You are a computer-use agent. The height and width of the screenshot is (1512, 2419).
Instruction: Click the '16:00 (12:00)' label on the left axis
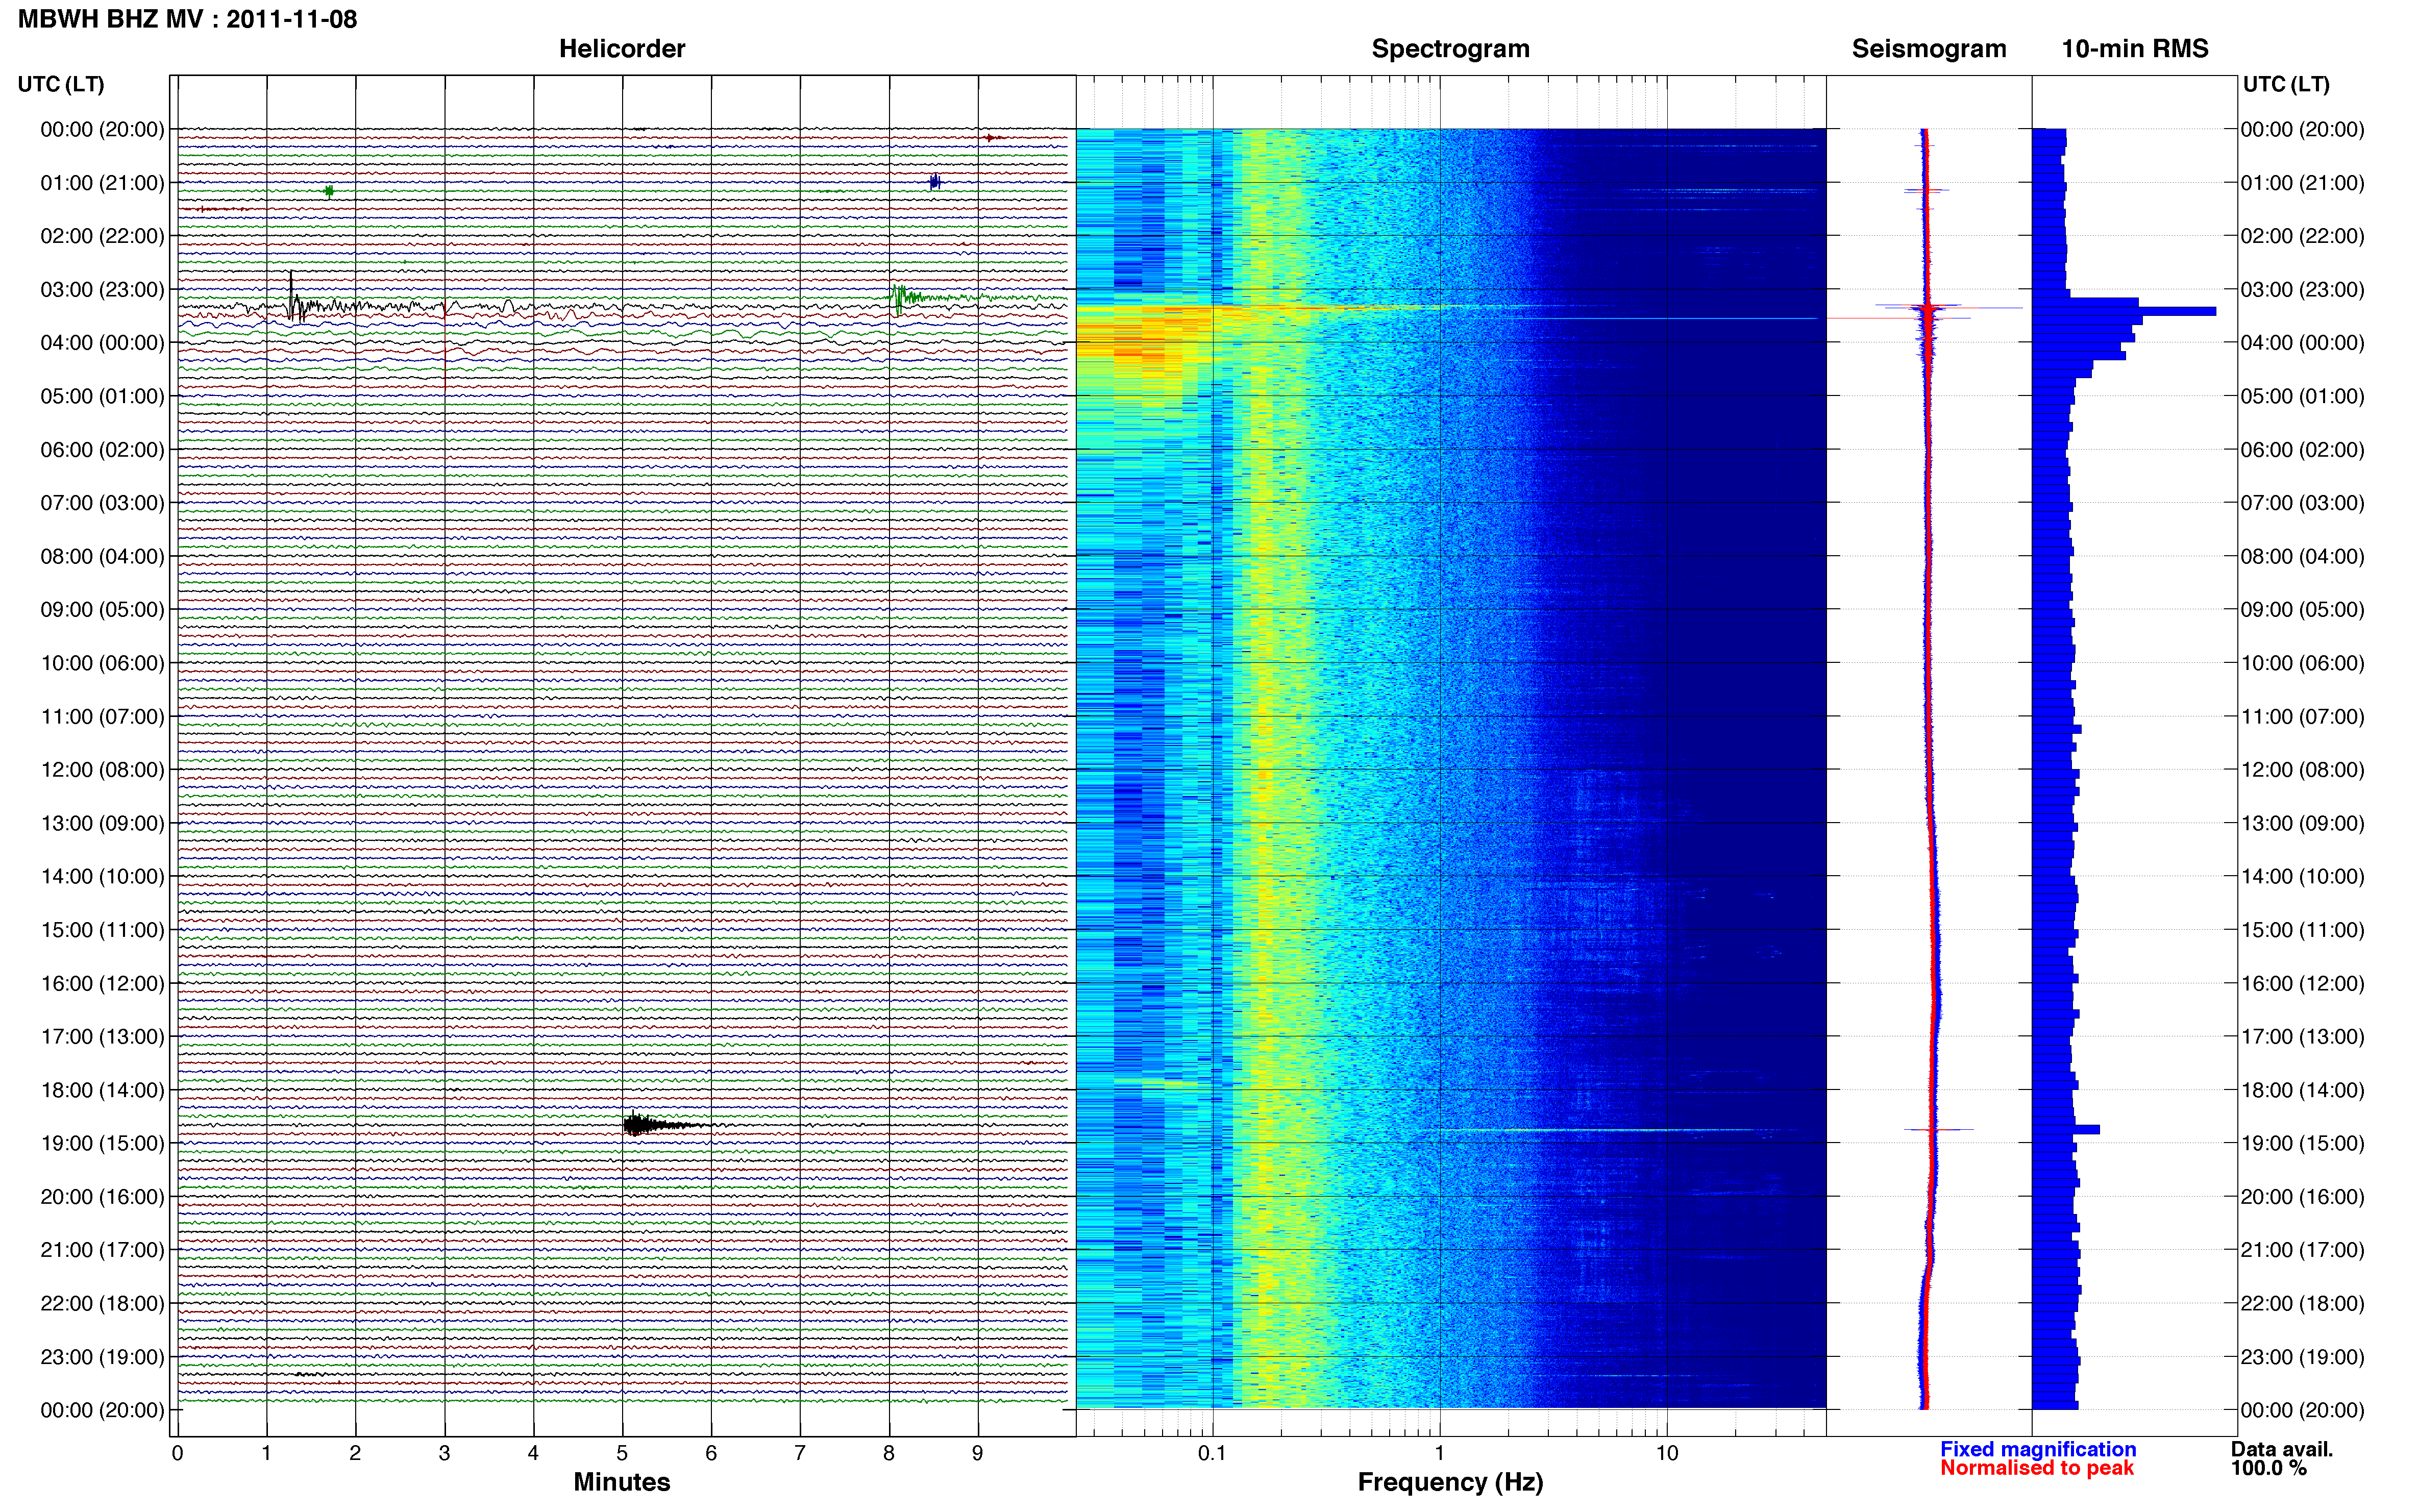point(102,983)
